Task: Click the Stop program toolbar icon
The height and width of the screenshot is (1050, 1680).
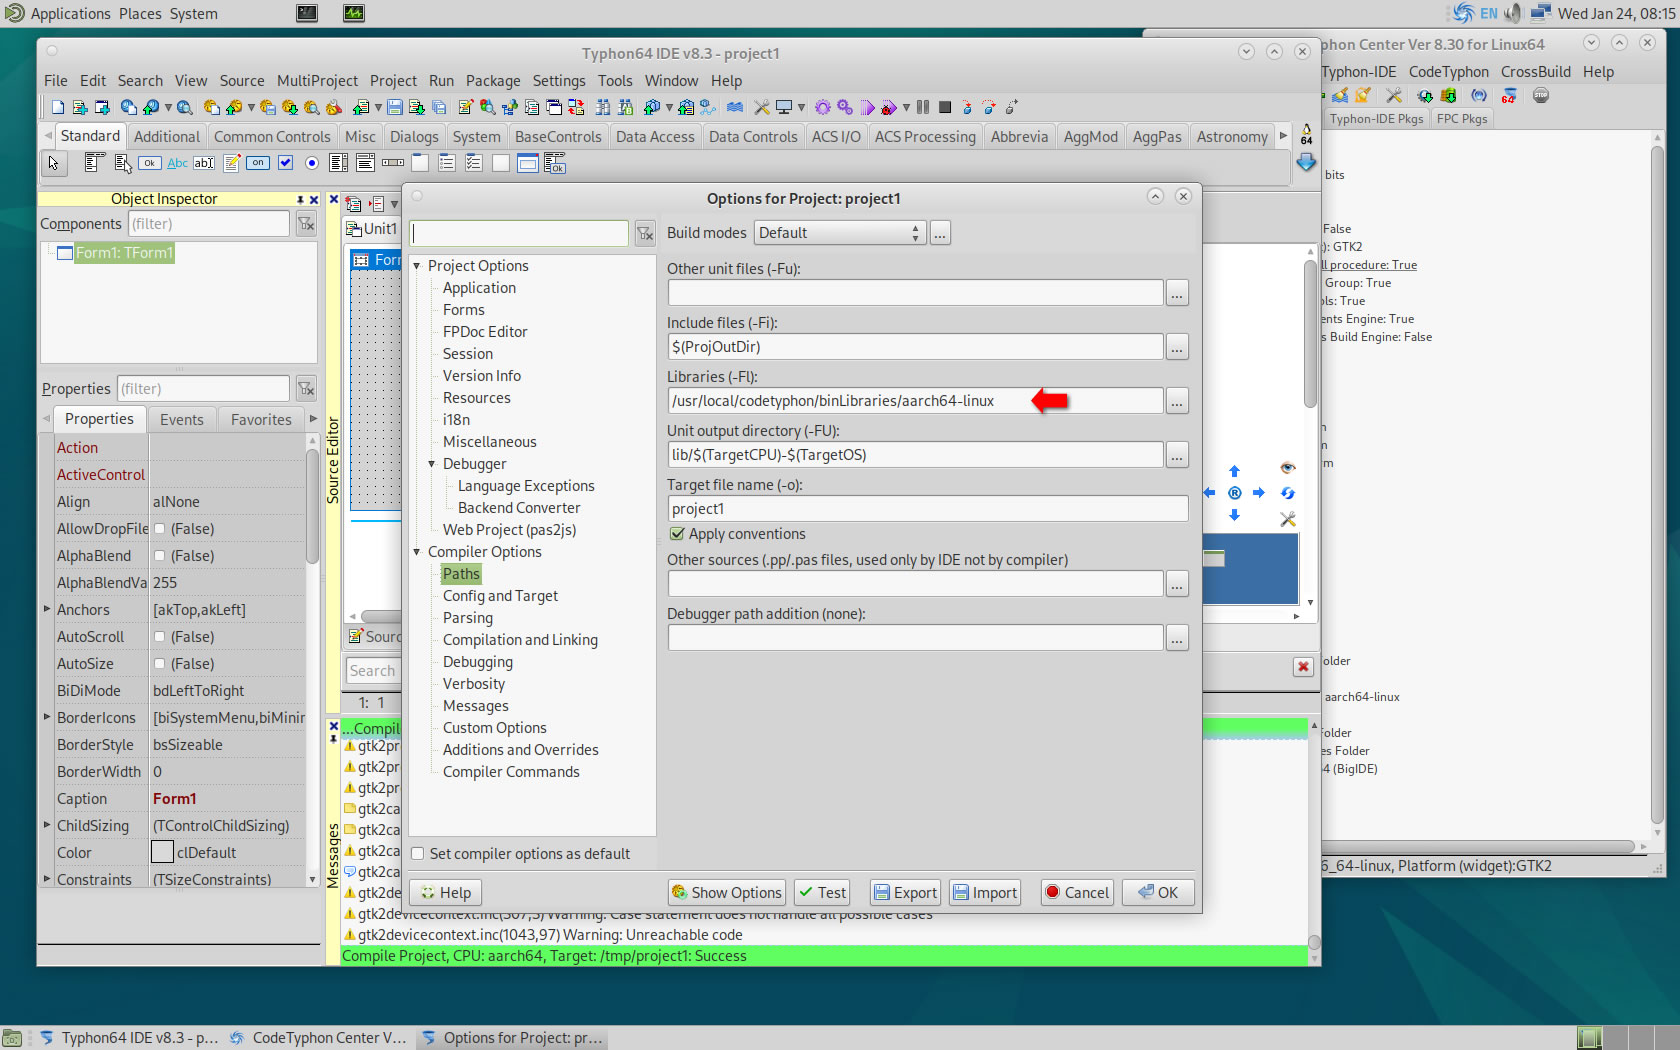Action: 945,107
